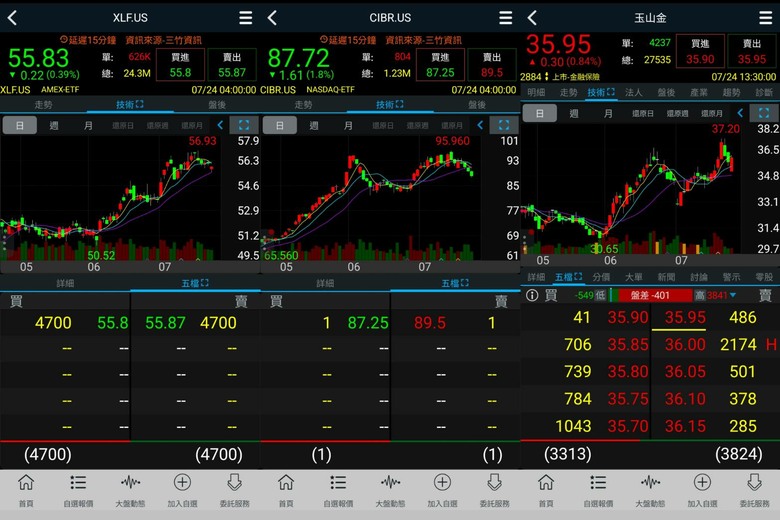Select 月 monthly period on CIBR.US chart
Viewport: 780px width, 520px height.
[x=348, y=125]
